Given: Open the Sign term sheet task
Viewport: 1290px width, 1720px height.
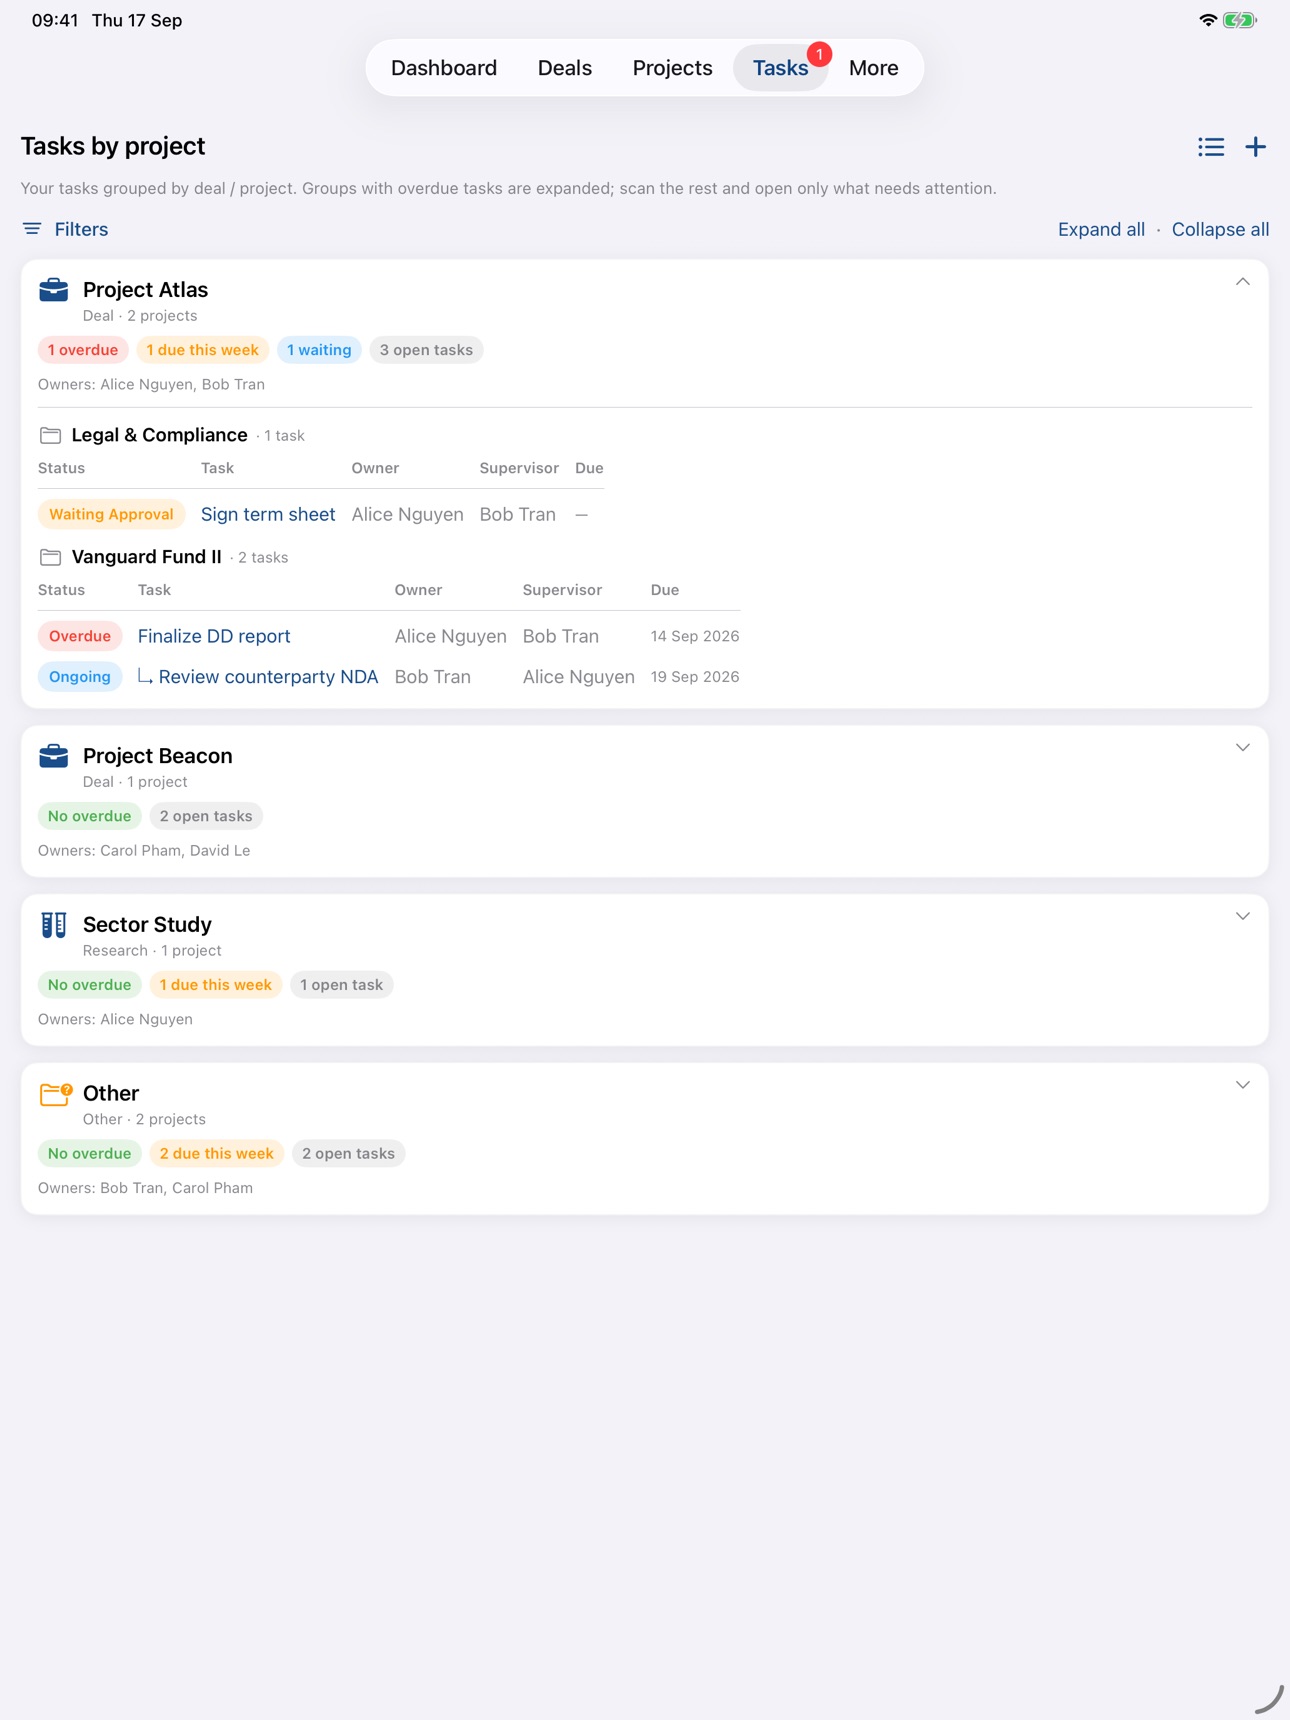Looking at the screenshot, I should click(x=268, y=514).
